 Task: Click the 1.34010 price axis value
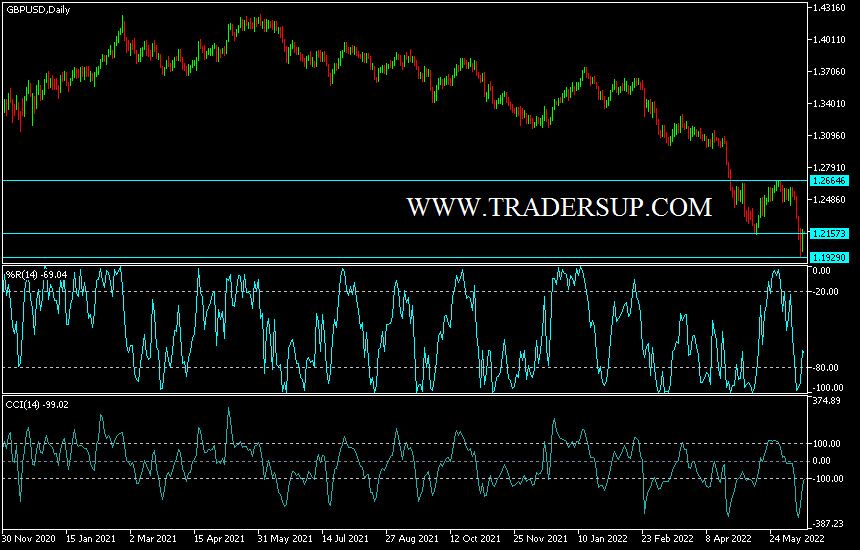830,104
